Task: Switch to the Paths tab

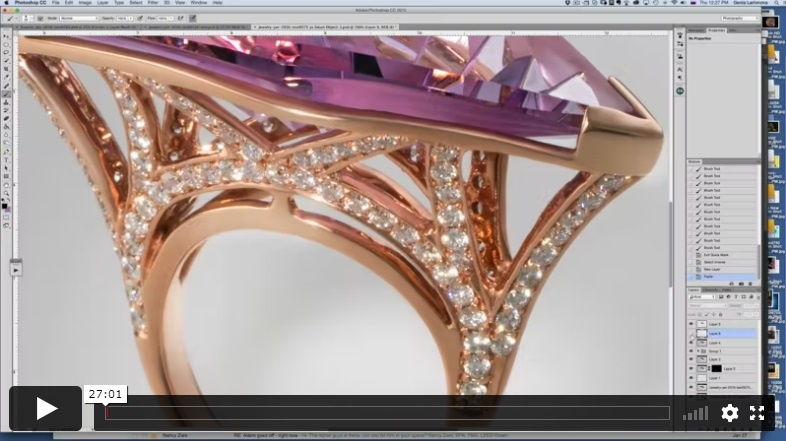Action: click(726, 290)
